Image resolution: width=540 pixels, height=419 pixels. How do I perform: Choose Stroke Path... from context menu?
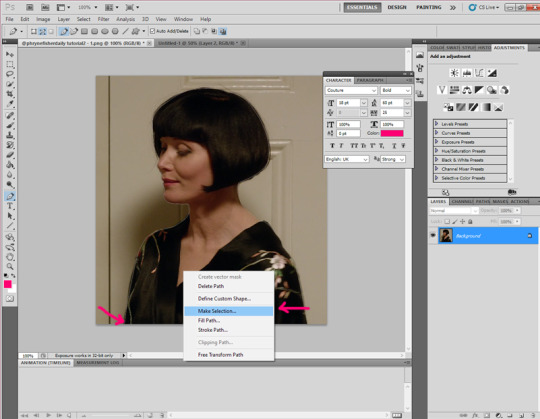tap(213, 330)
